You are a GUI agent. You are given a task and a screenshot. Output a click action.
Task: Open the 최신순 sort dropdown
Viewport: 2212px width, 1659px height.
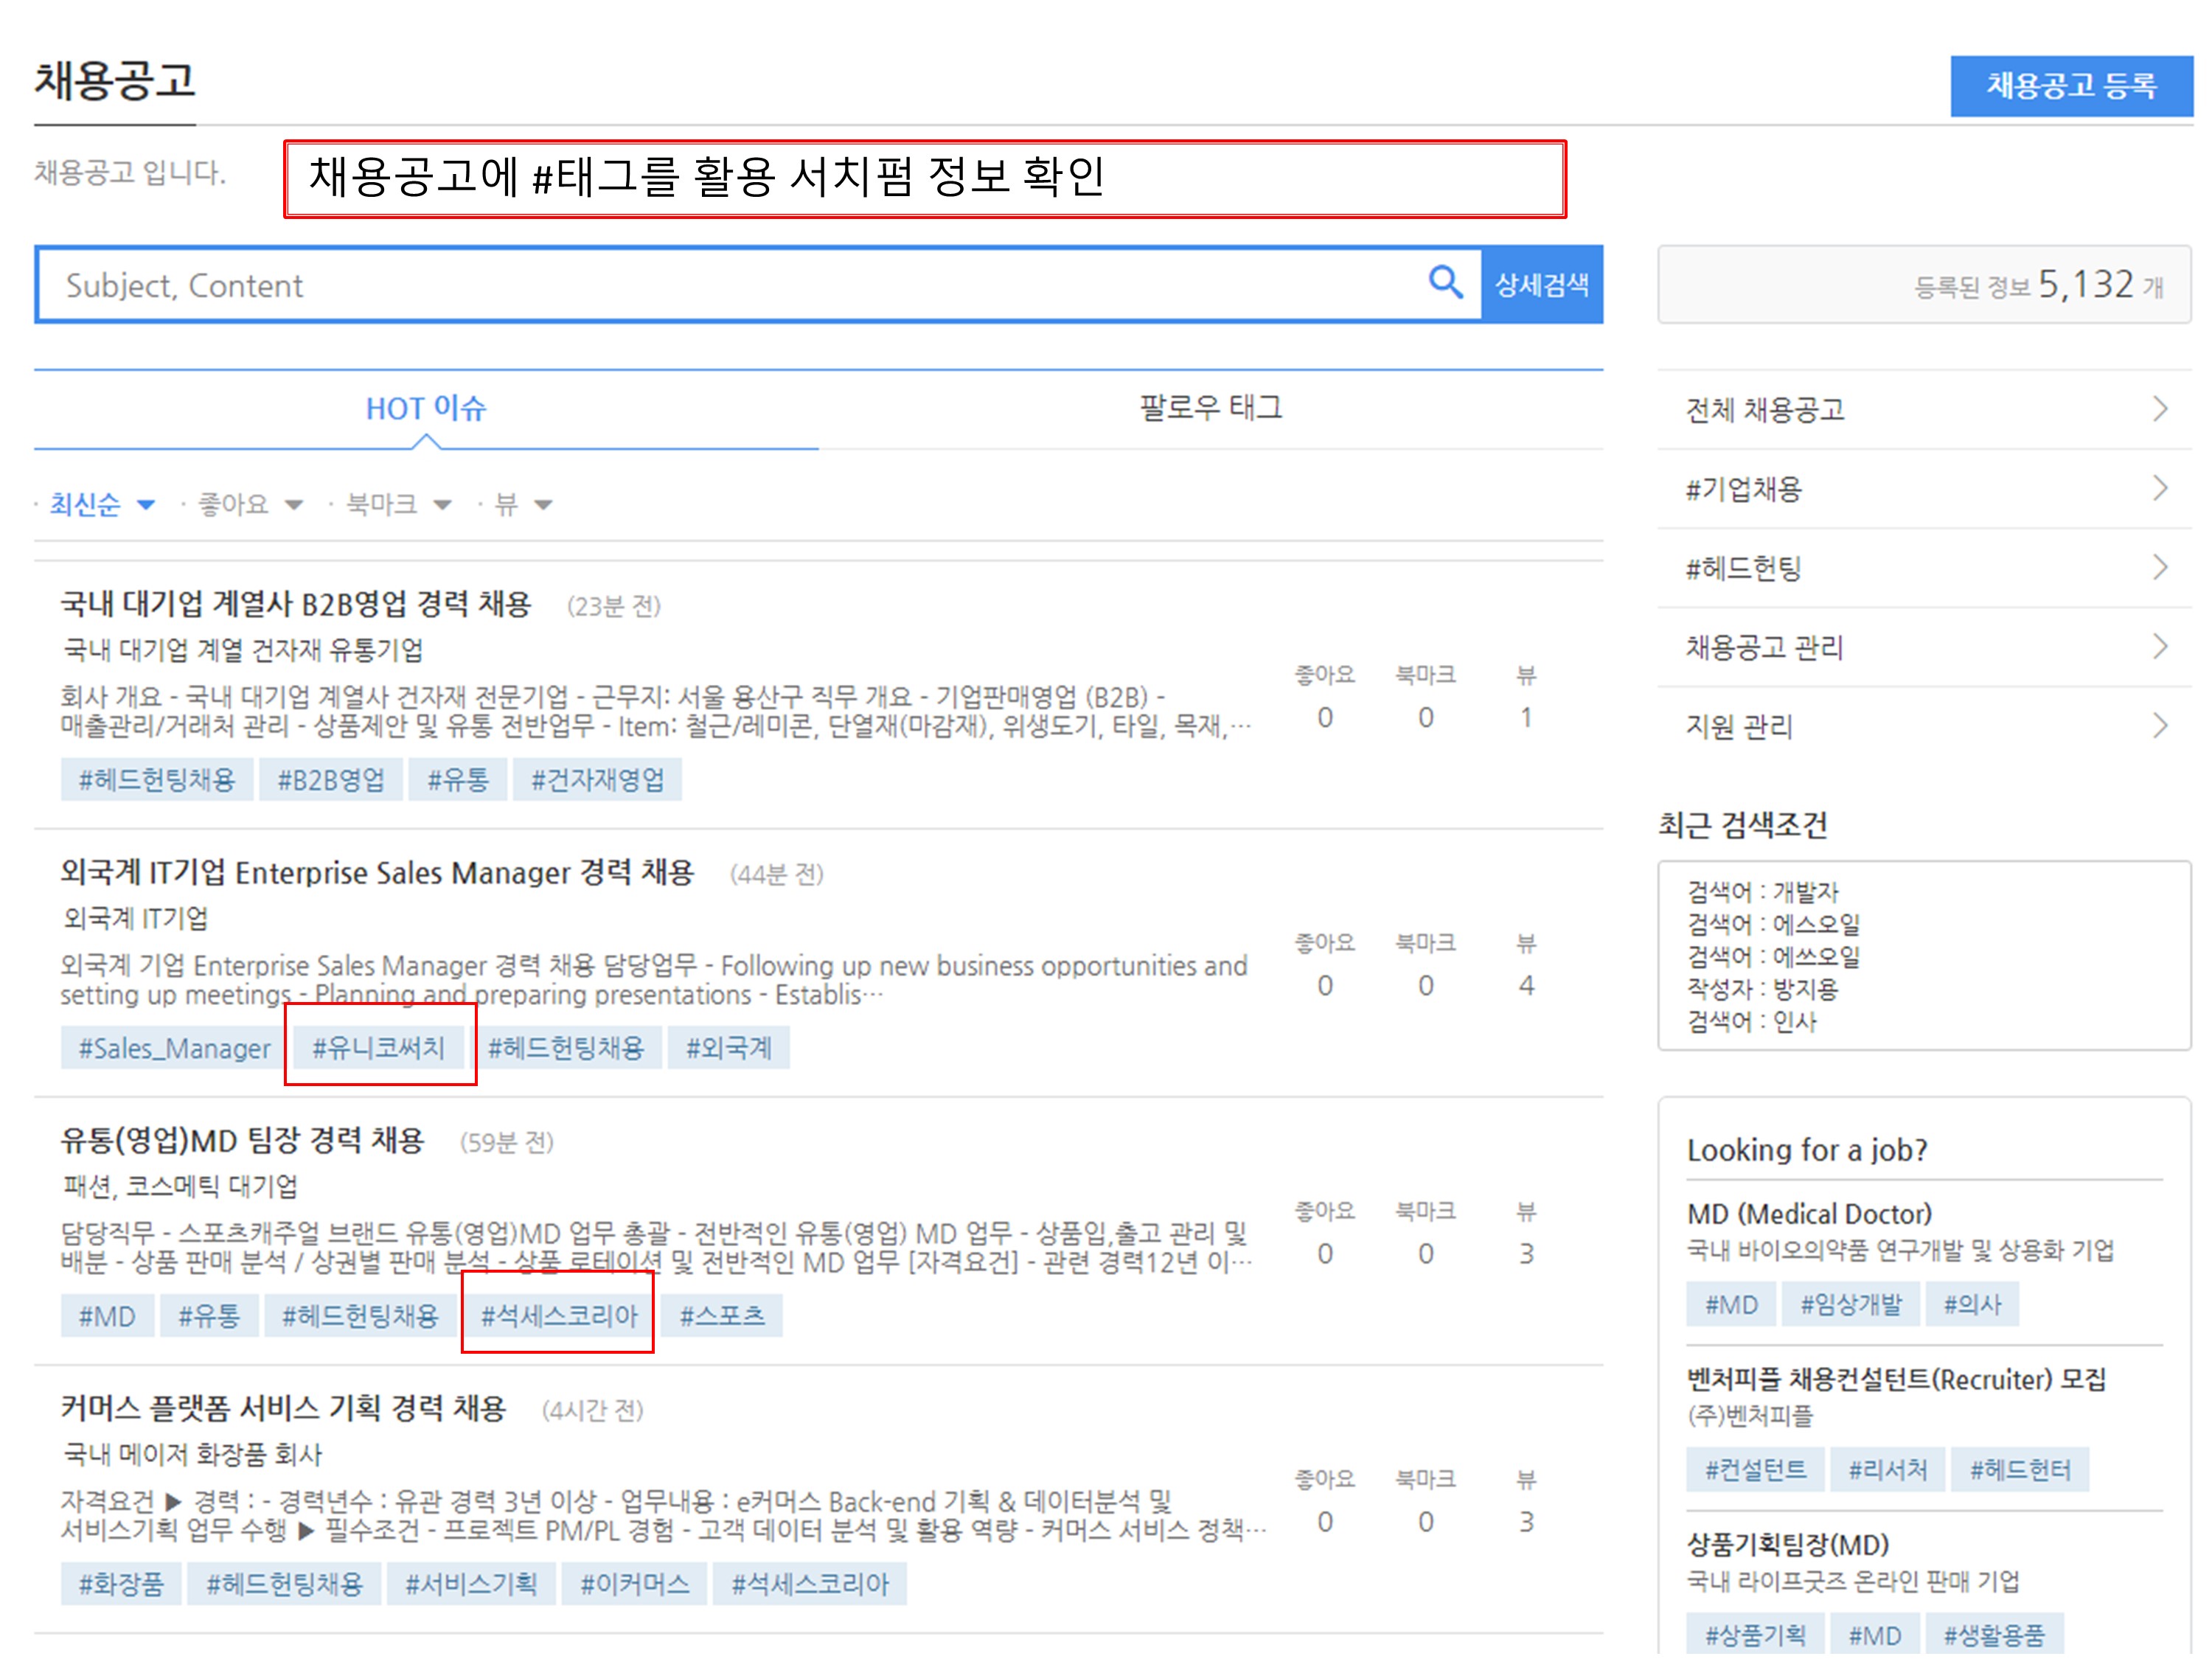(102, 504)
